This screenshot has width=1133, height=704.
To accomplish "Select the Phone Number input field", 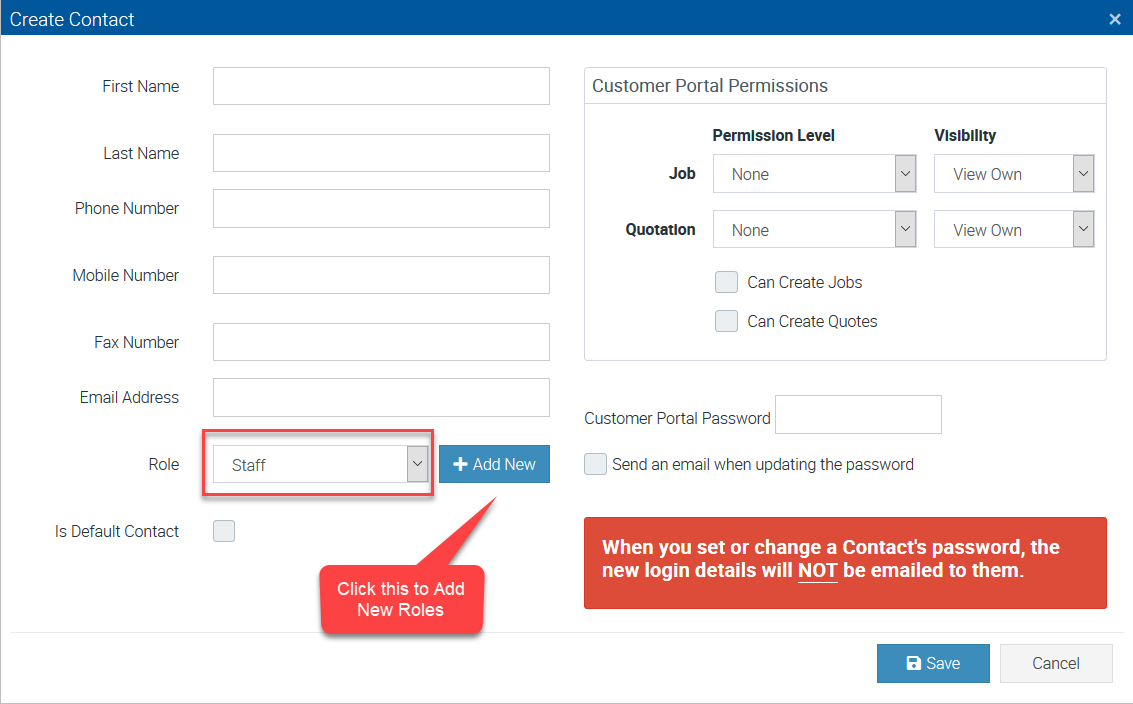I will point(381,208).
